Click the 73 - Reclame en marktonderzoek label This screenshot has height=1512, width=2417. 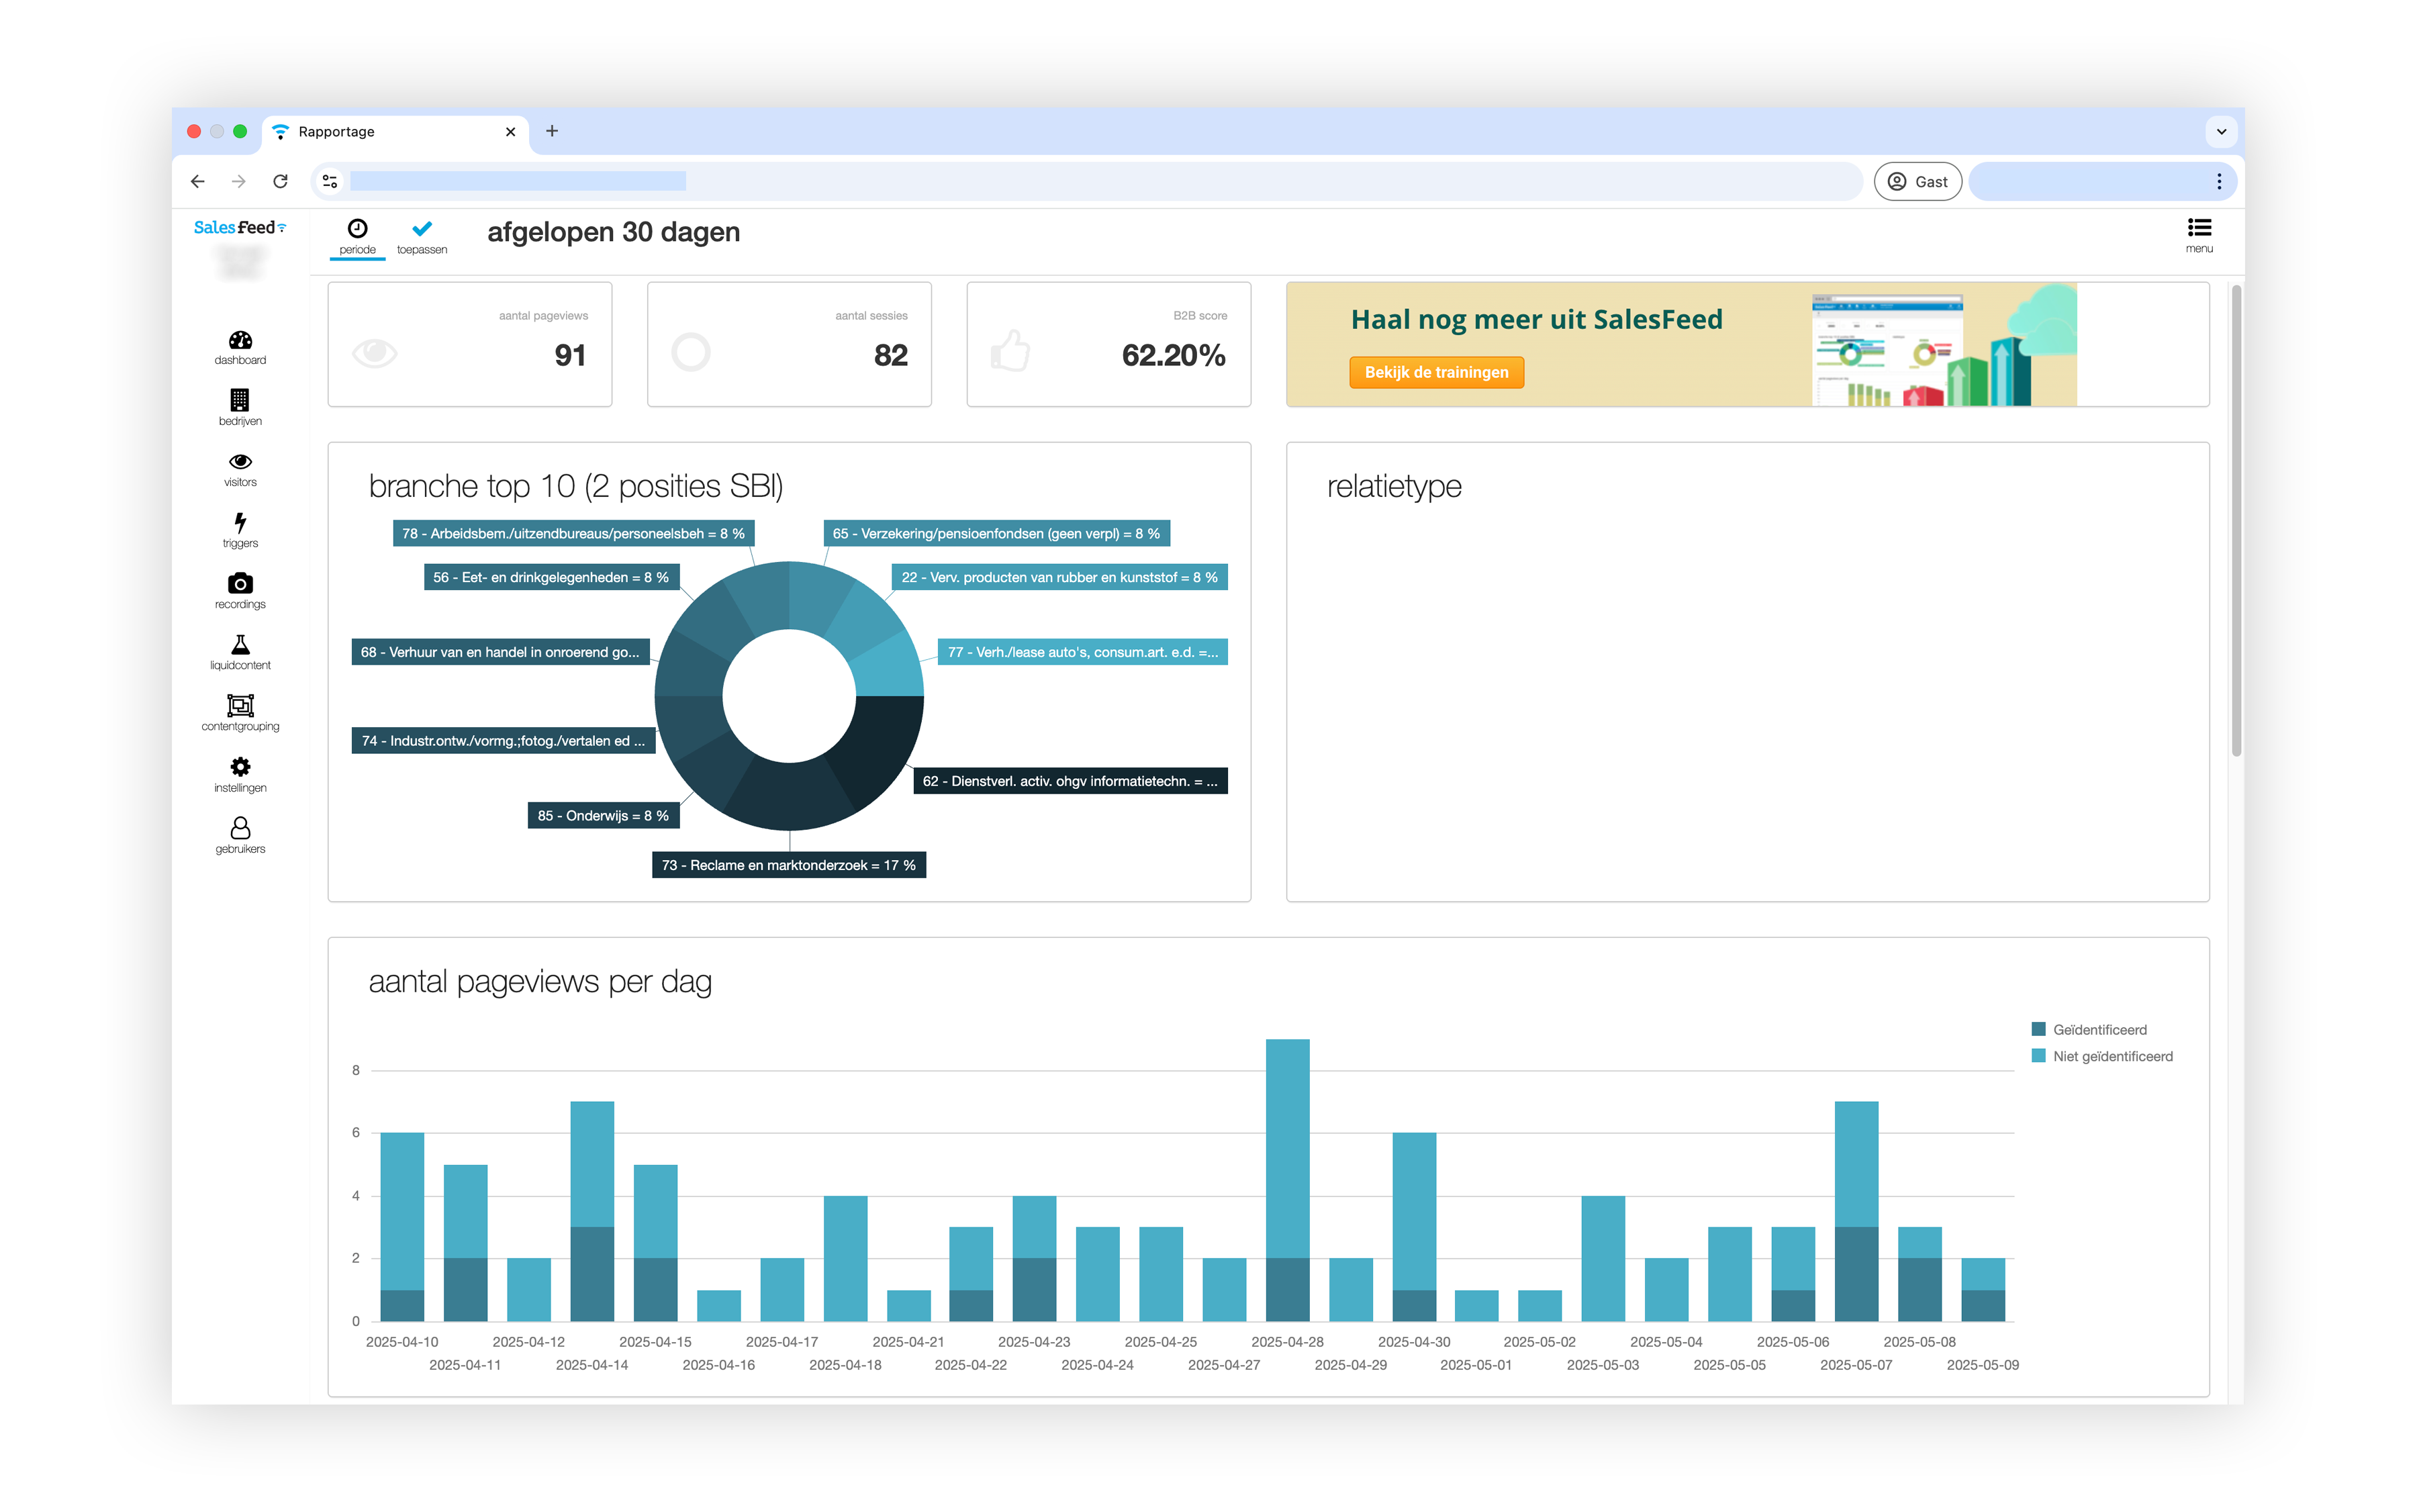coord(788,865)
